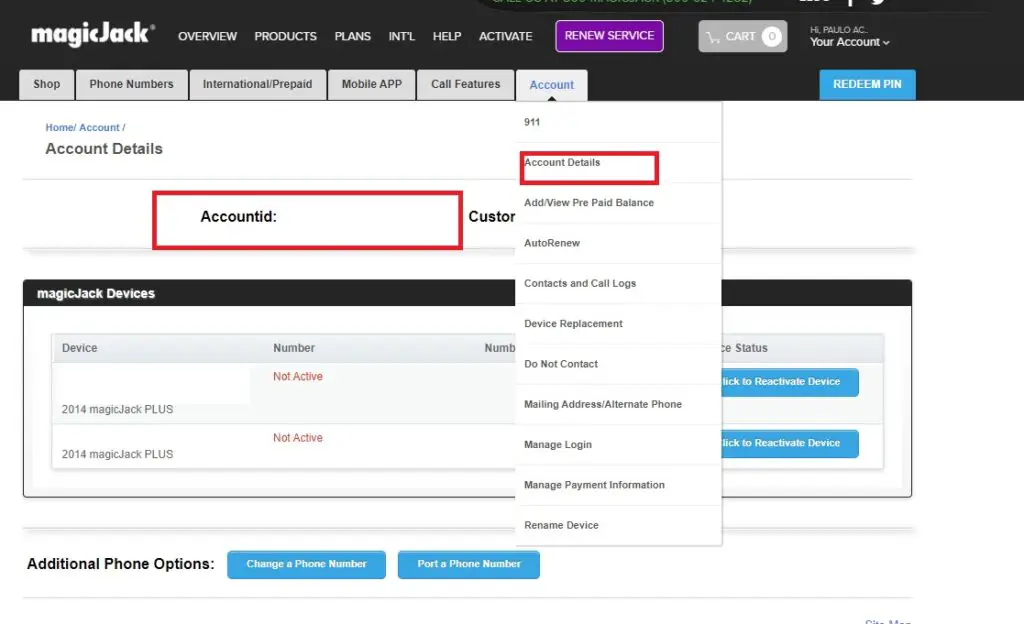Viewport: 1024px width, 624px height.
Task: Click the Renew Service button
Action: (x=609, y=36)
